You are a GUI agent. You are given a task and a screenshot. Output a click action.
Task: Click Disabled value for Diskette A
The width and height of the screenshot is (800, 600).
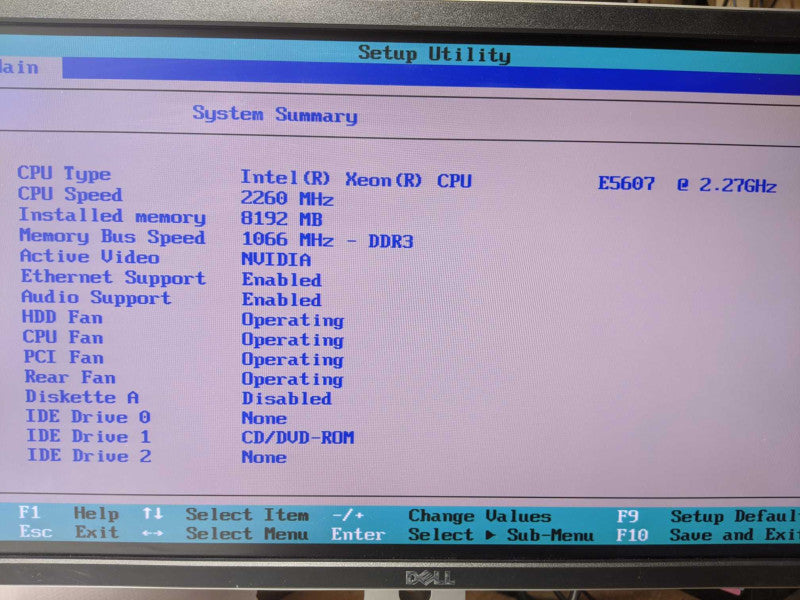(287, 398)
